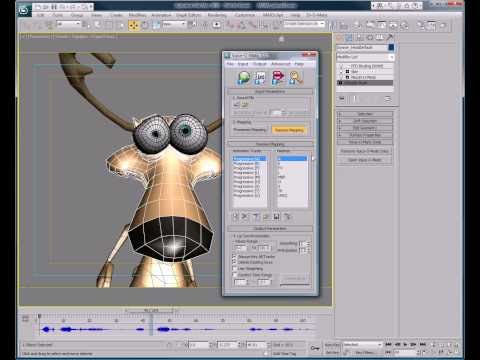The image size is (480, 360).
Task: Select the Select and Move tool
Action: click(134, 25)
